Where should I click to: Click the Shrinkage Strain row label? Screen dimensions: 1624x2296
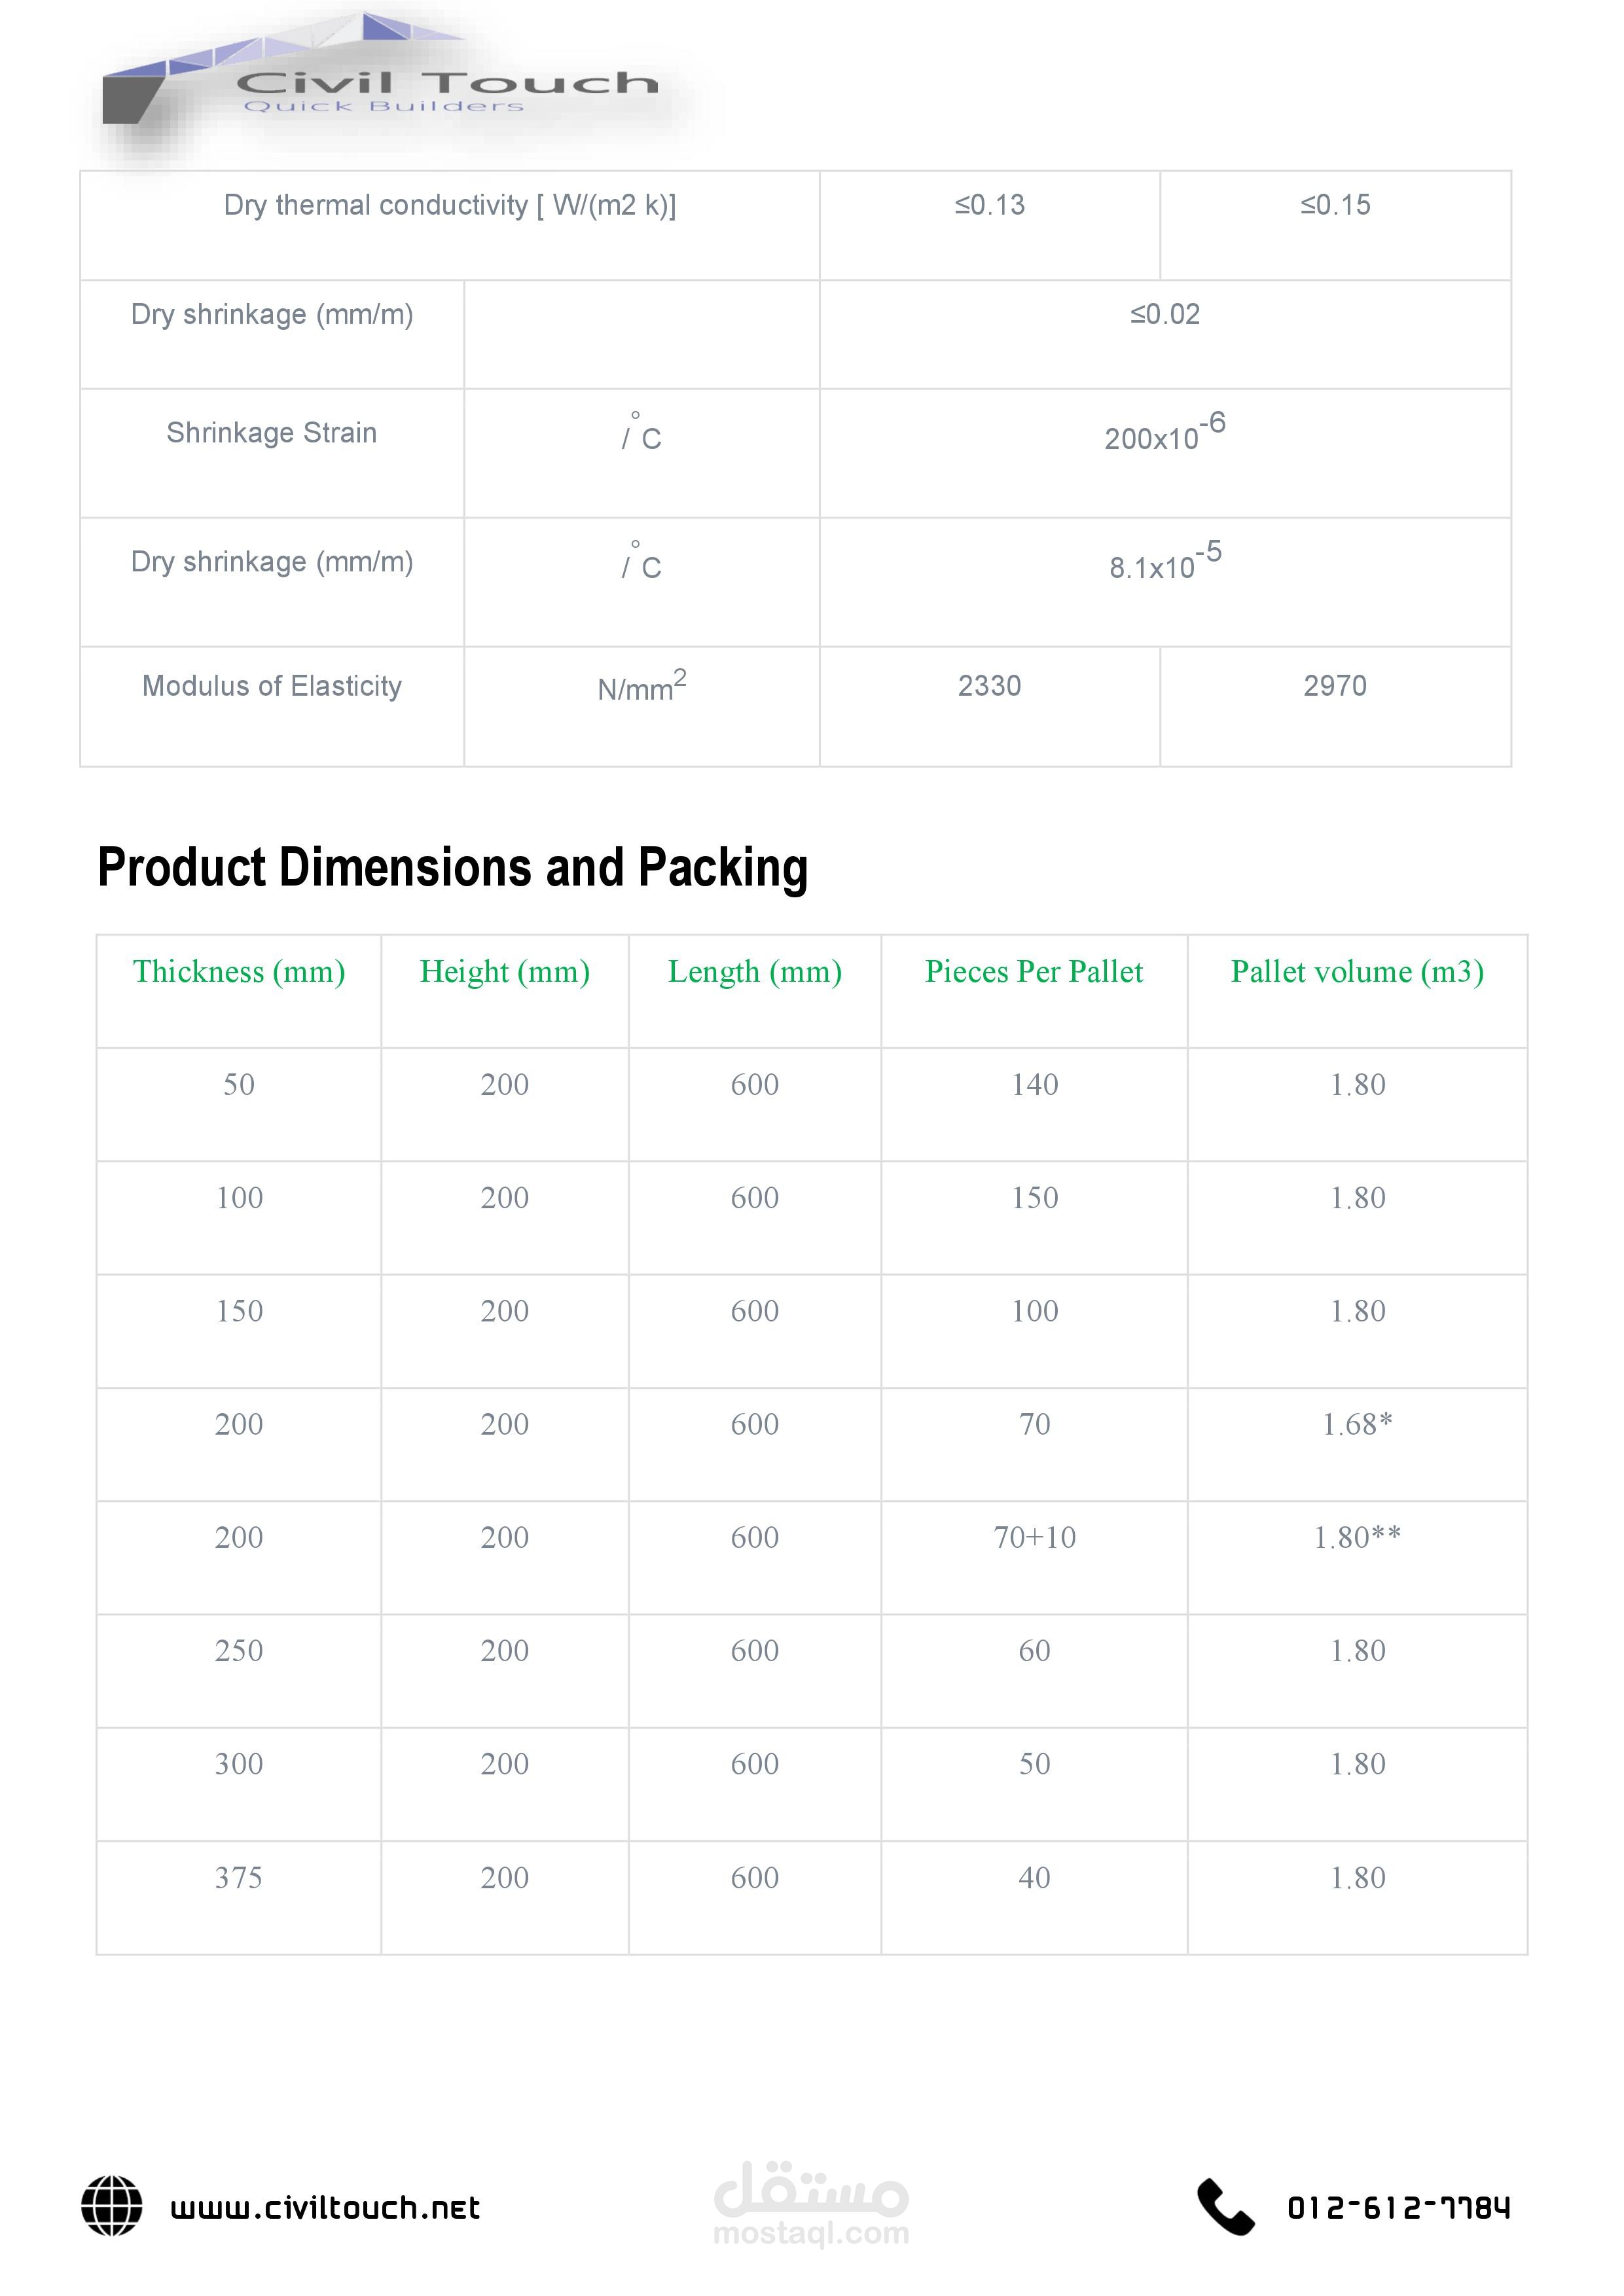tap(271, 433)
